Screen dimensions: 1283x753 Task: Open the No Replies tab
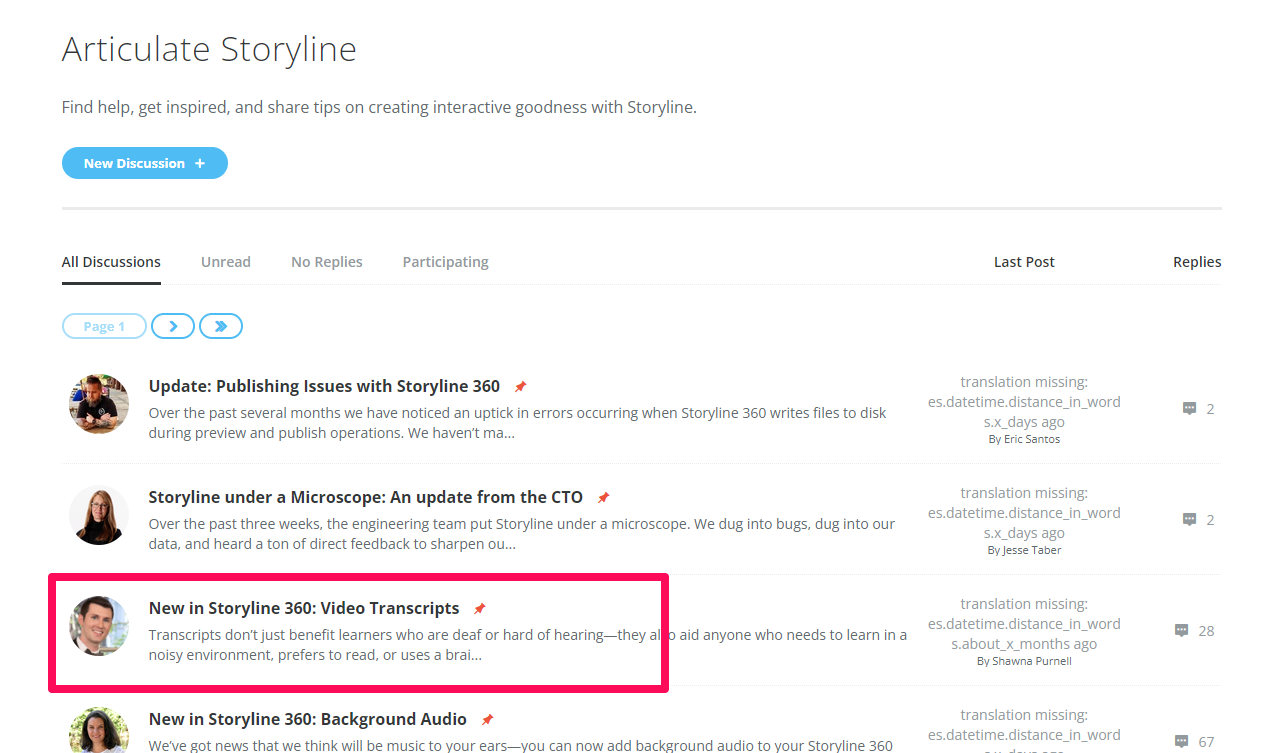[x=327, y=262]
